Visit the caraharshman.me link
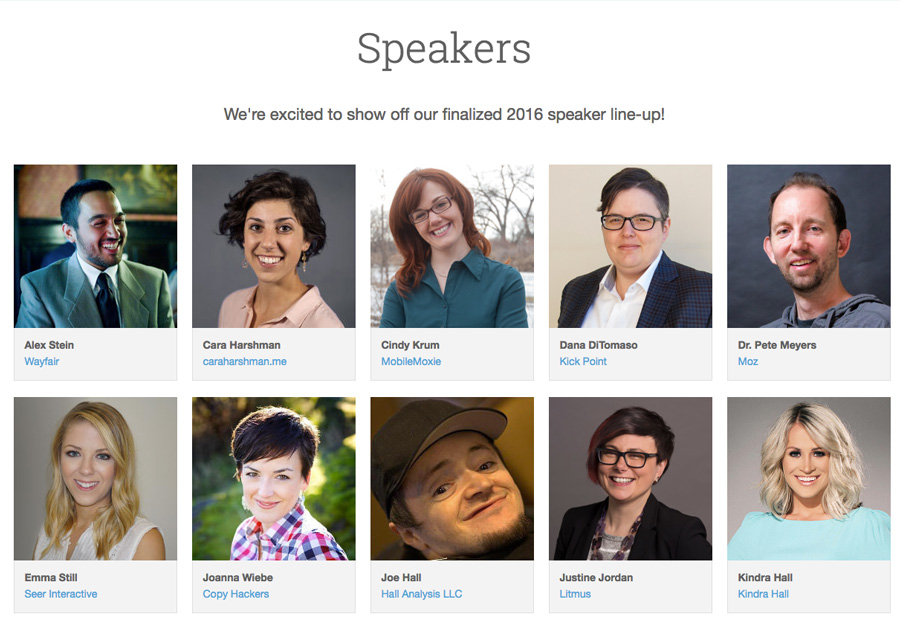Viewport: 900px width, 621px height. click(x=245, y=362)
